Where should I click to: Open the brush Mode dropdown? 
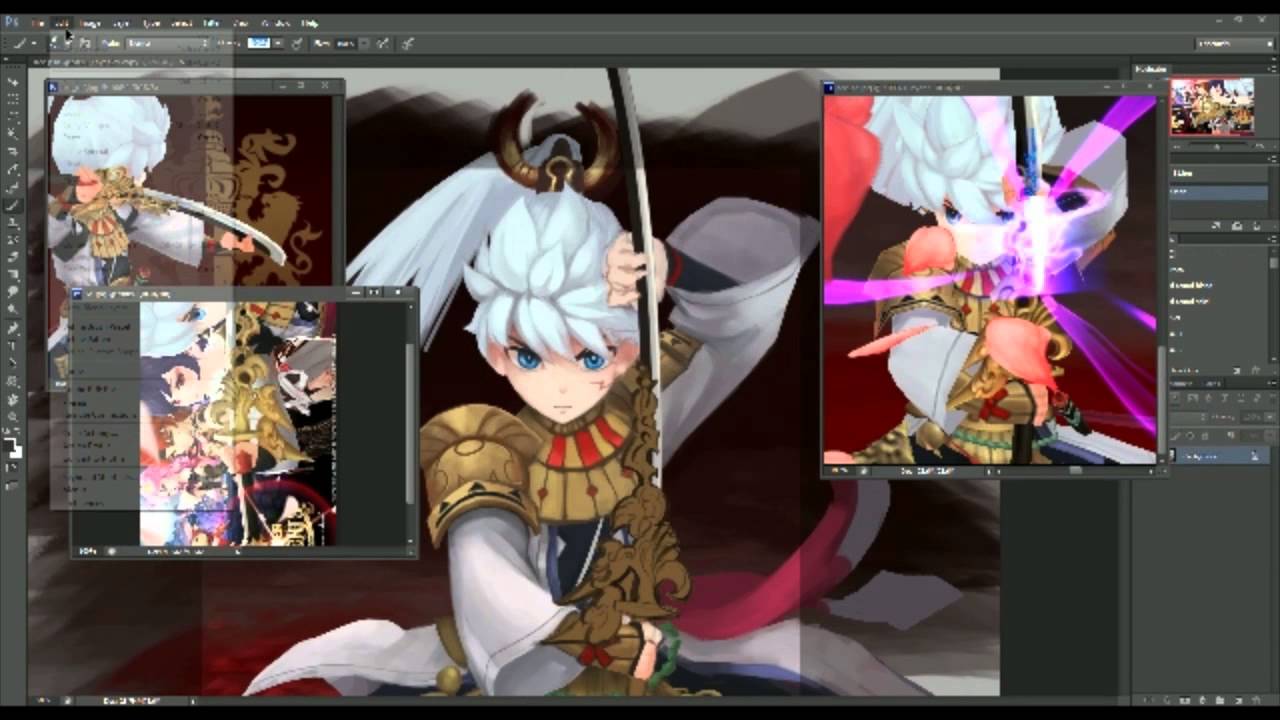click(x=167, y=43)
